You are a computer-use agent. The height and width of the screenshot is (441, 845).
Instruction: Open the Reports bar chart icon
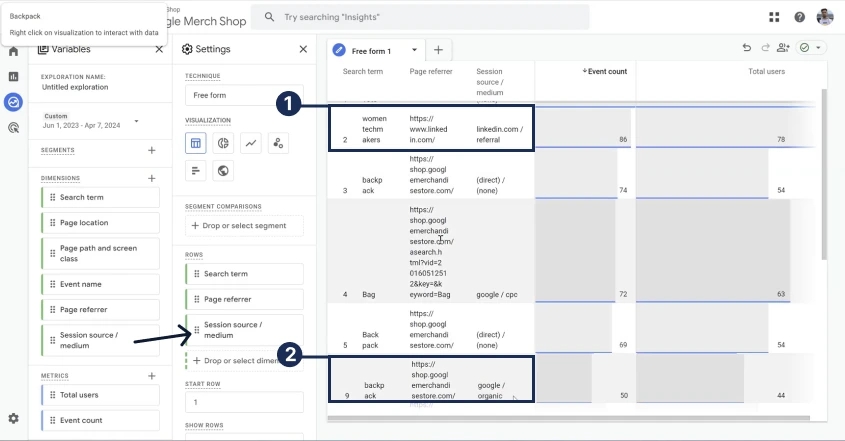tap(13, 77)
